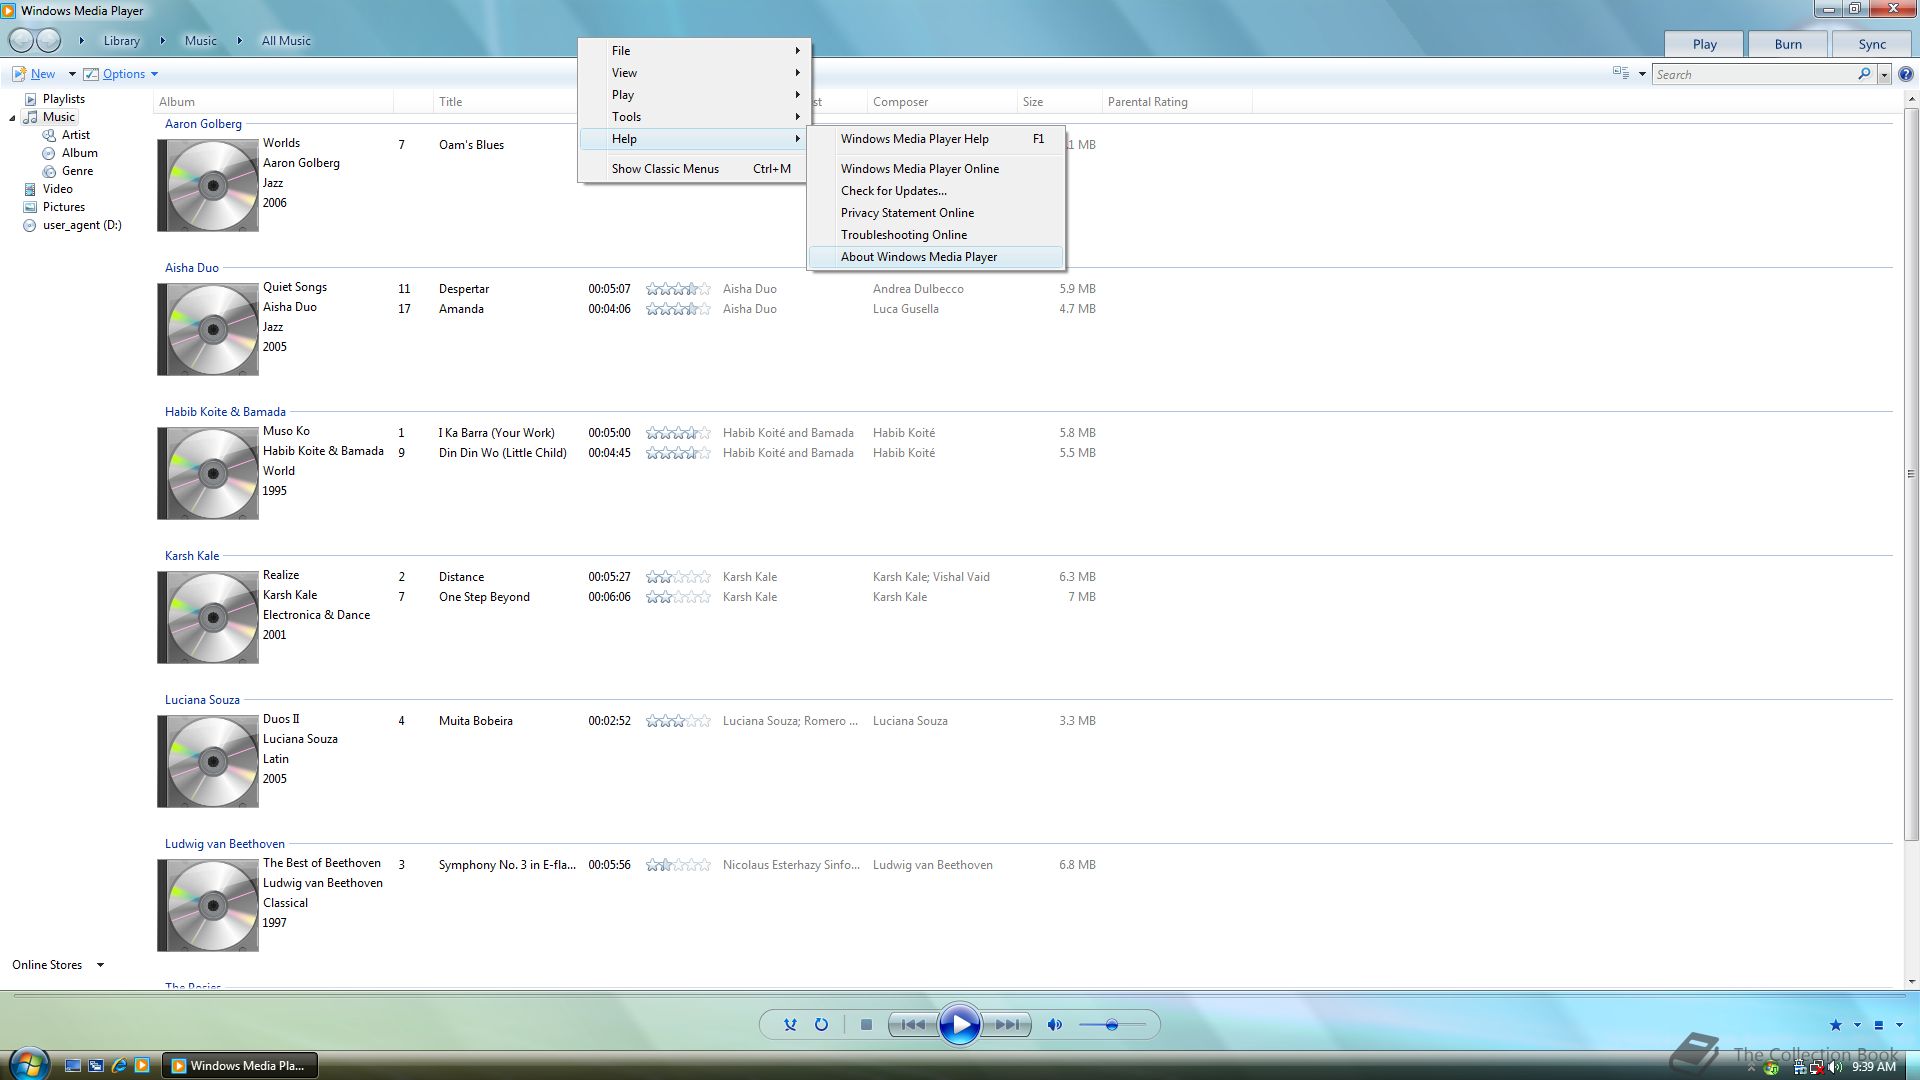Select Windows Media Player Help

[x=936, y=139]
